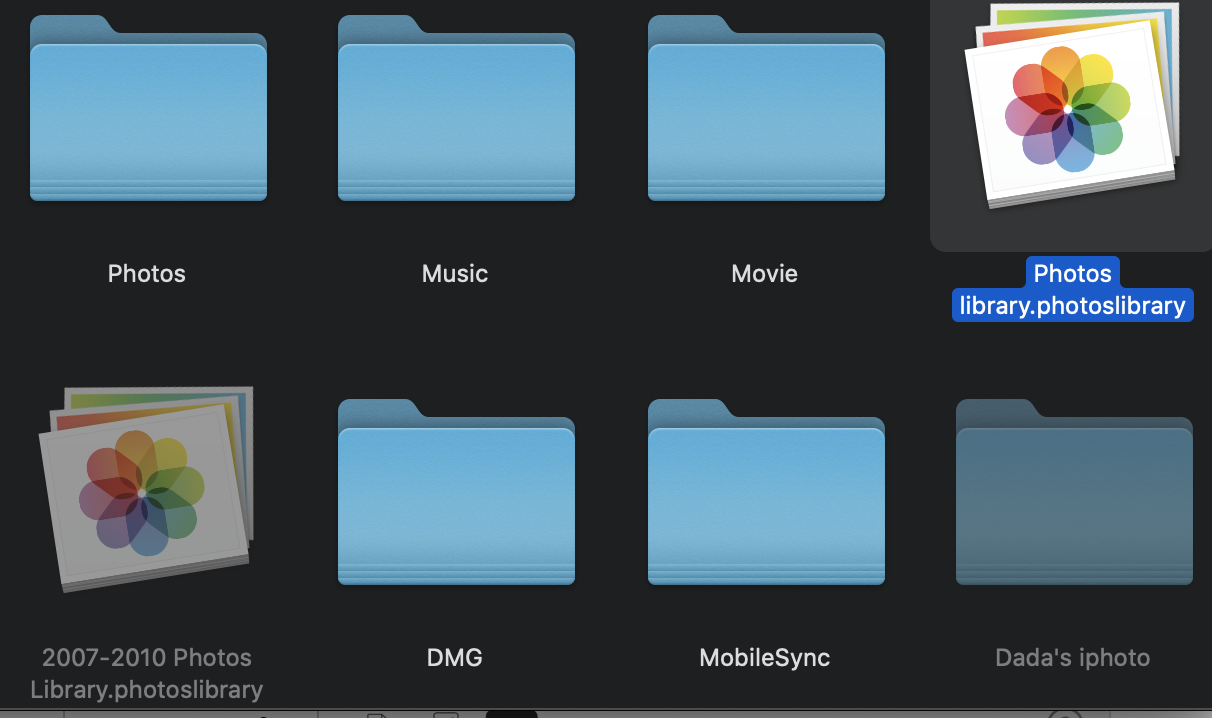This screenshot has width=1212, height=718.
Task: Click the "Photos" folder name label
Action: click(x=147, y=273)
